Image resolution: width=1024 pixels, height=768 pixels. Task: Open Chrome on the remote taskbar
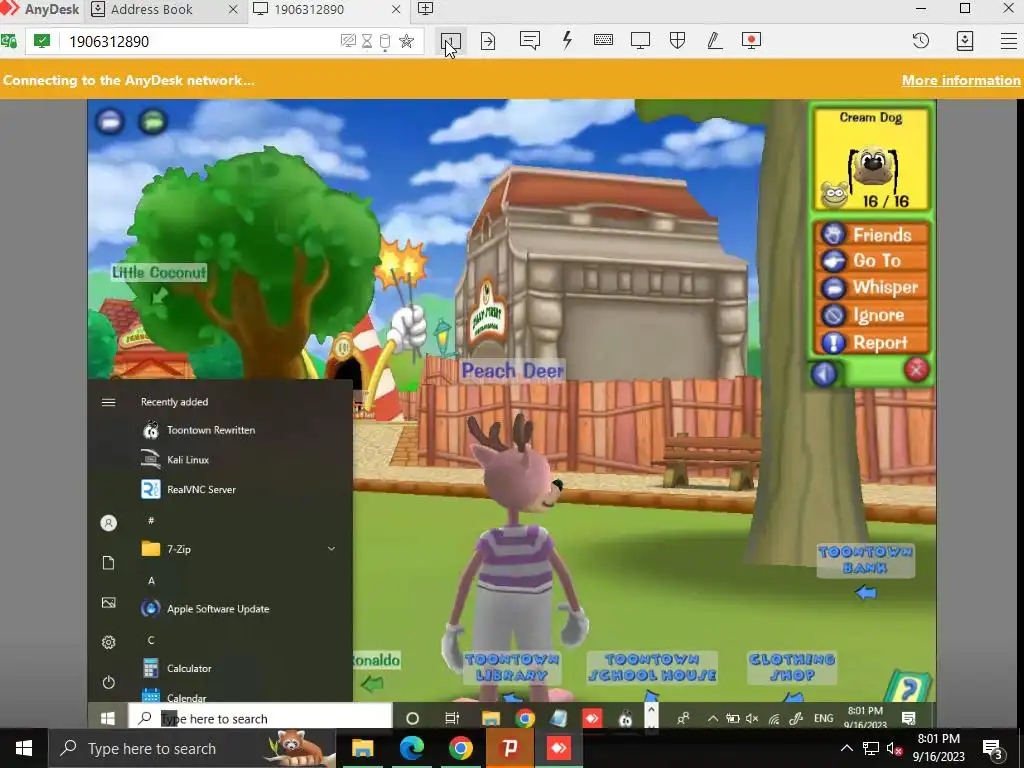point(524,718)
